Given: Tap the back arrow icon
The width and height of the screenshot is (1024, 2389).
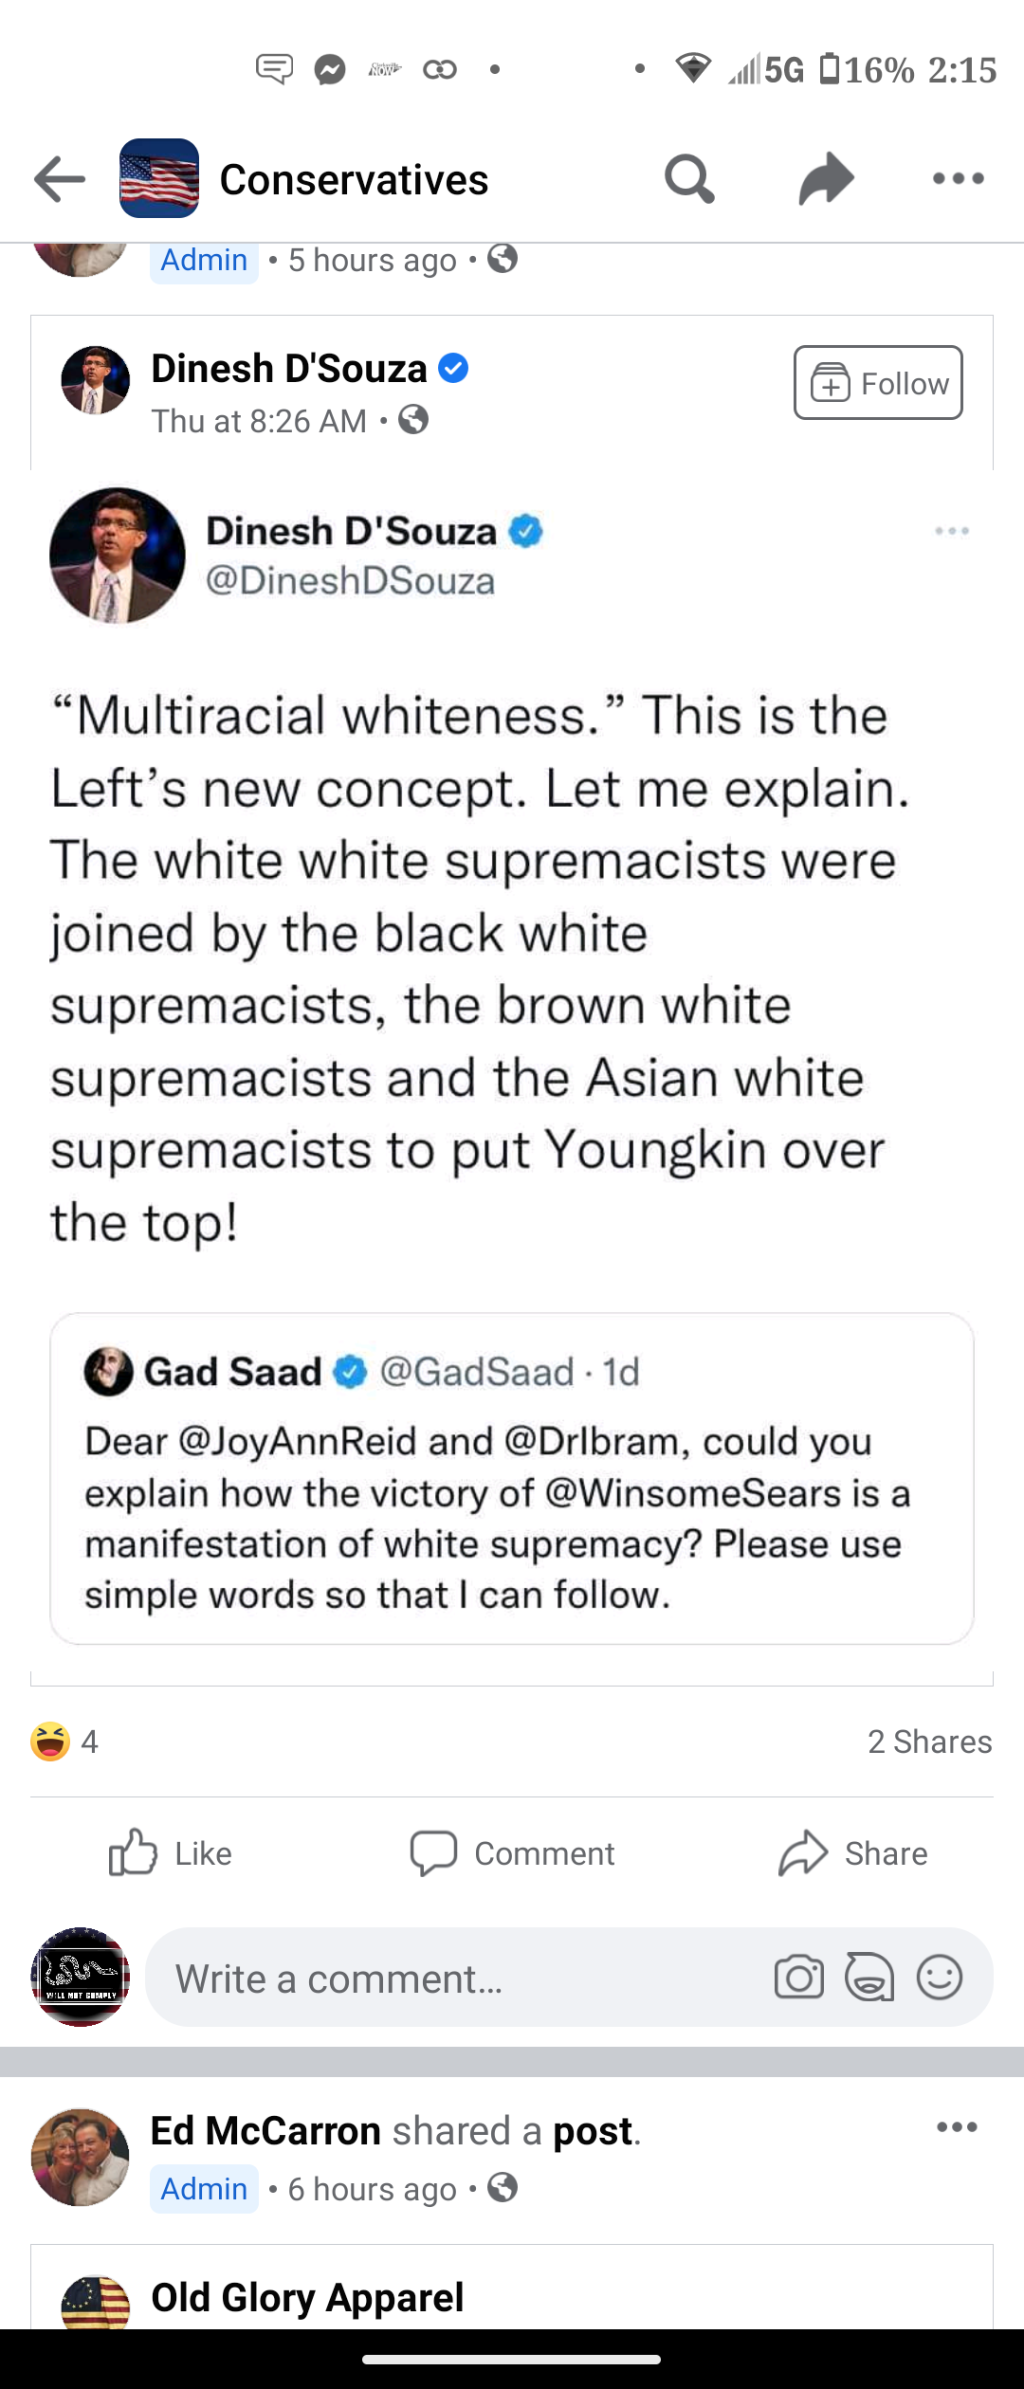Looking at the screenshot, I should point(60,180).
